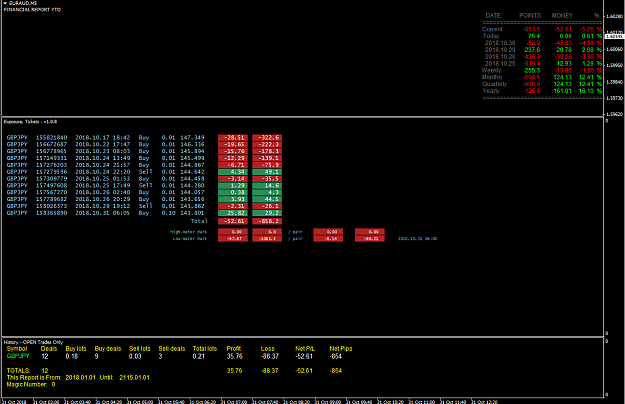Image resolution: width=625 pixels, height=404 pixels.
Task: Click the Symbol column header in history
Action: [x=17, y=349]
